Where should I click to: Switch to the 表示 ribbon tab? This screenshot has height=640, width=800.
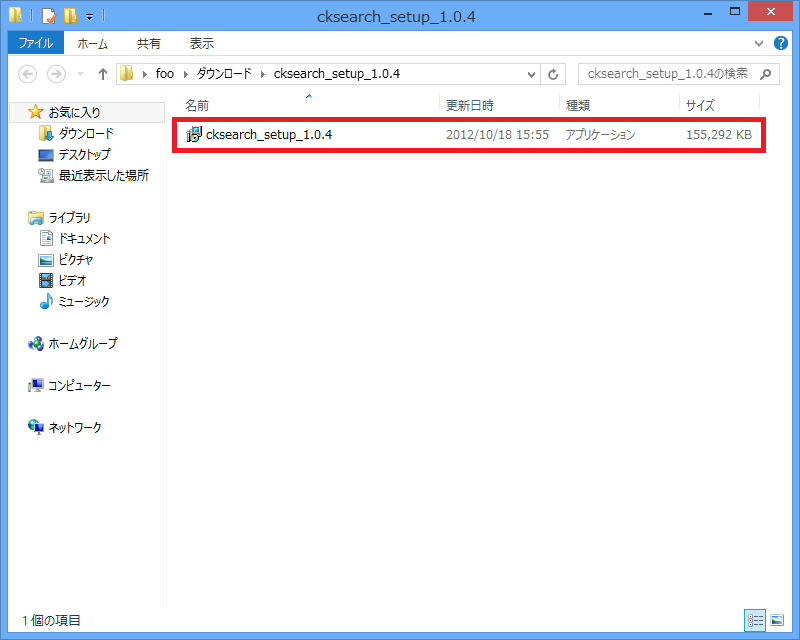pos(201,44)
